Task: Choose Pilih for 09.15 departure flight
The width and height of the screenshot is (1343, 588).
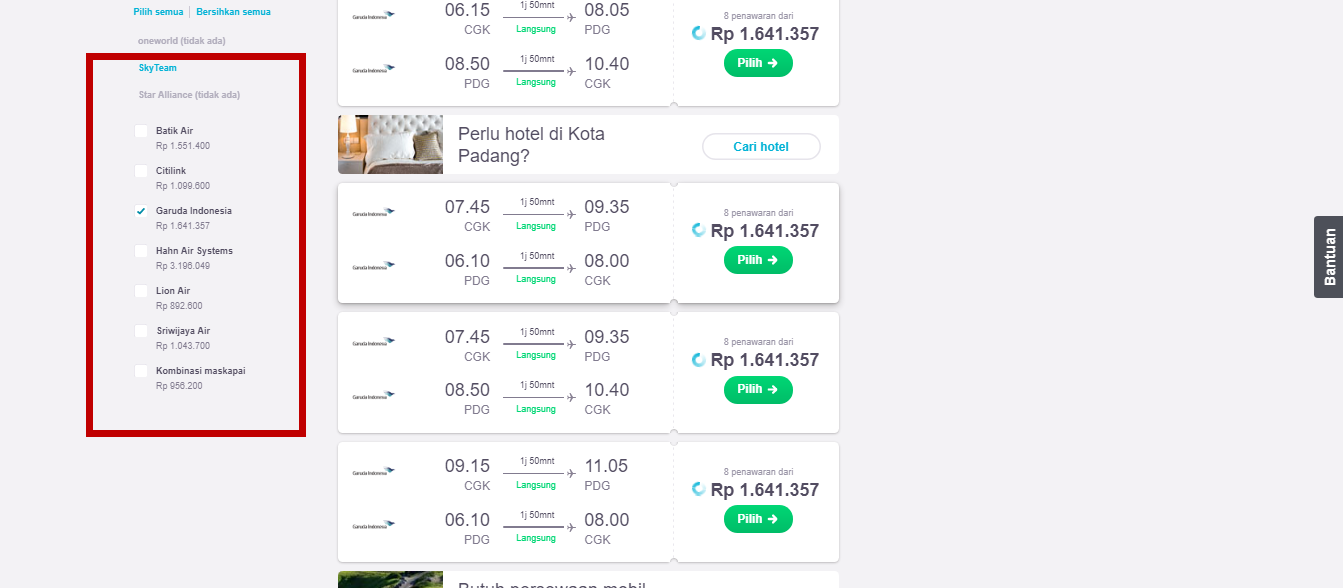Action: [x=758, y=519]
